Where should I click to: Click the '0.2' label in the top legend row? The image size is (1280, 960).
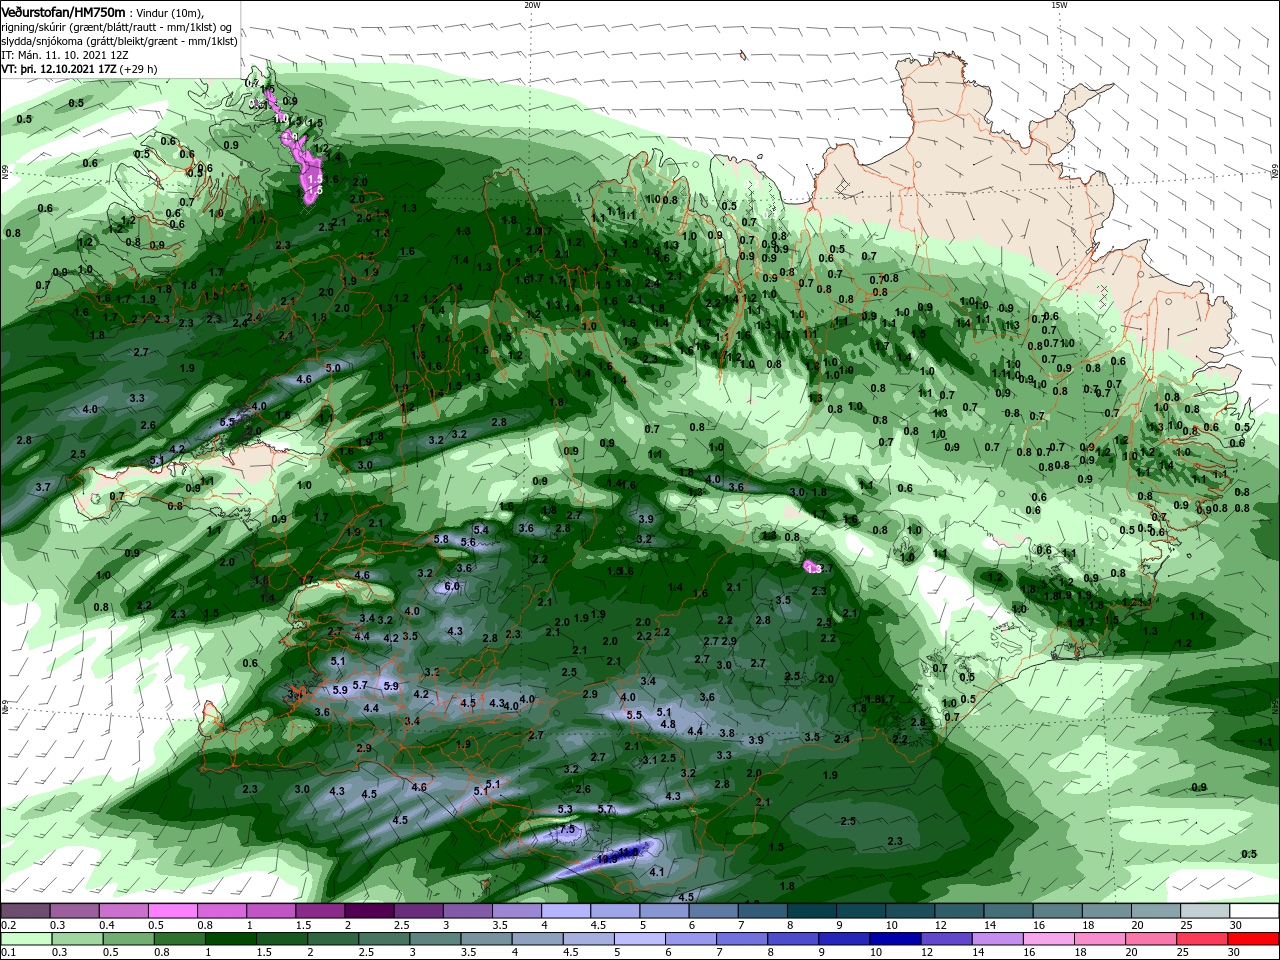(8, 925)
